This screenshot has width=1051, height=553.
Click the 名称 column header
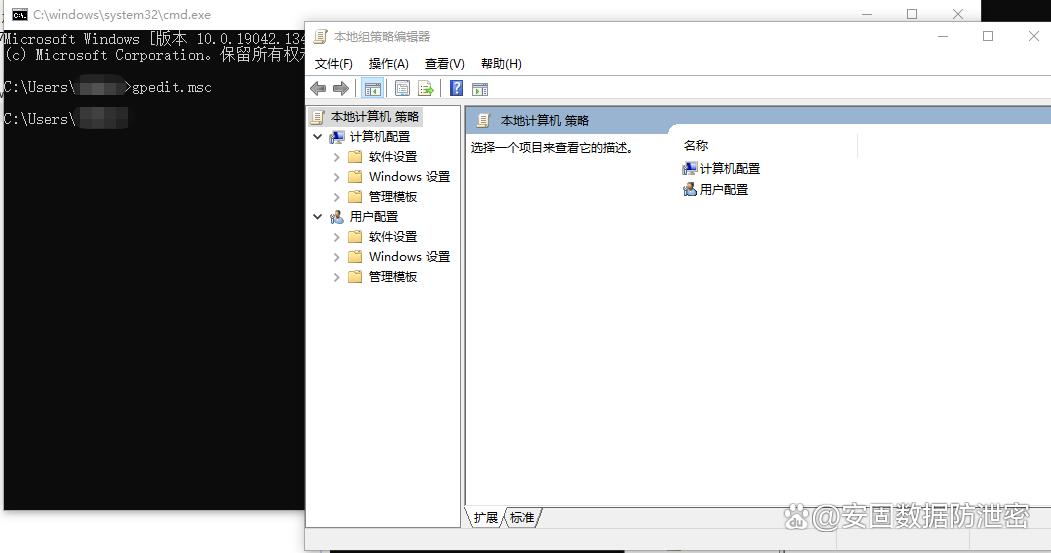coord(769,145)
